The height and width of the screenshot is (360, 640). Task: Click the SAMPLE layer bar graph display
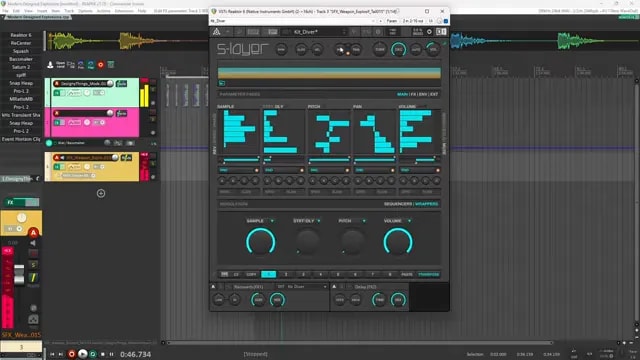point(239,131)
